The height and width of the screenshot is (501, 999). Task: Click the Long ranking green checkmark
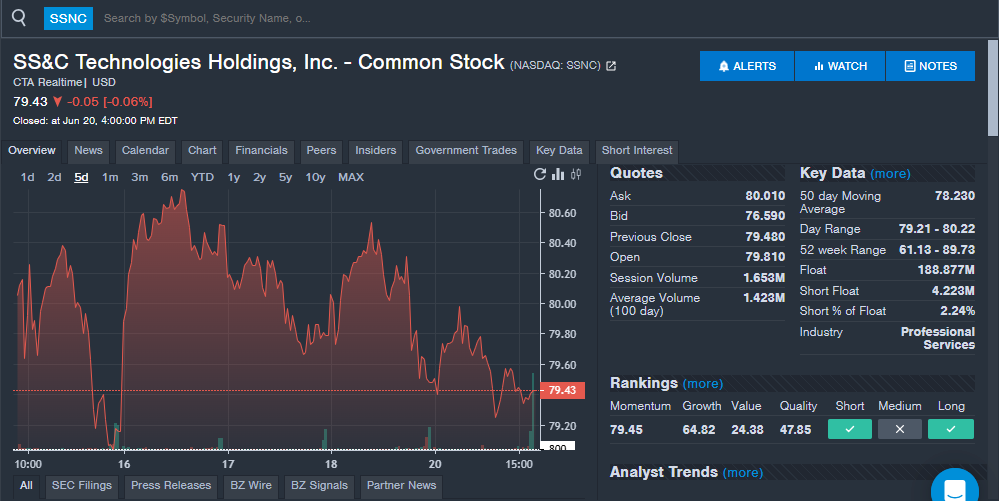click(951, 429)
